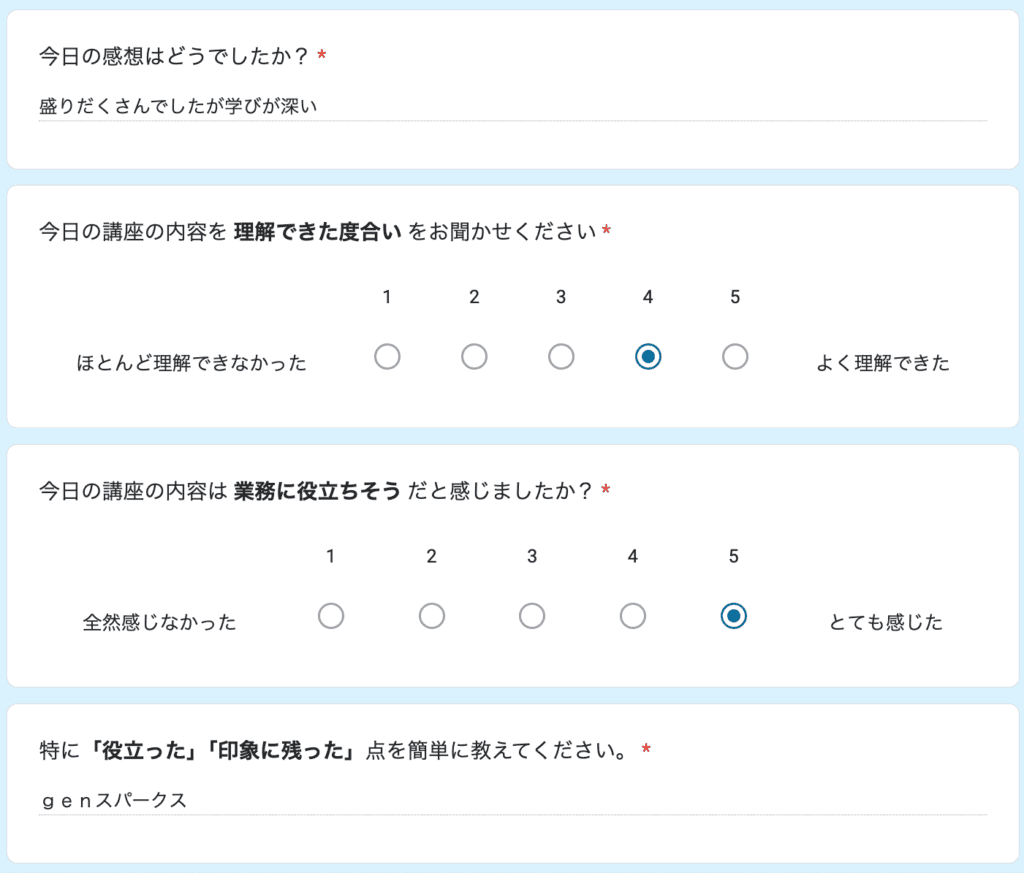The image size is (1024, 873).
Task: Select rating 3 for the usefulness question
Action: (x=532, y=616)
